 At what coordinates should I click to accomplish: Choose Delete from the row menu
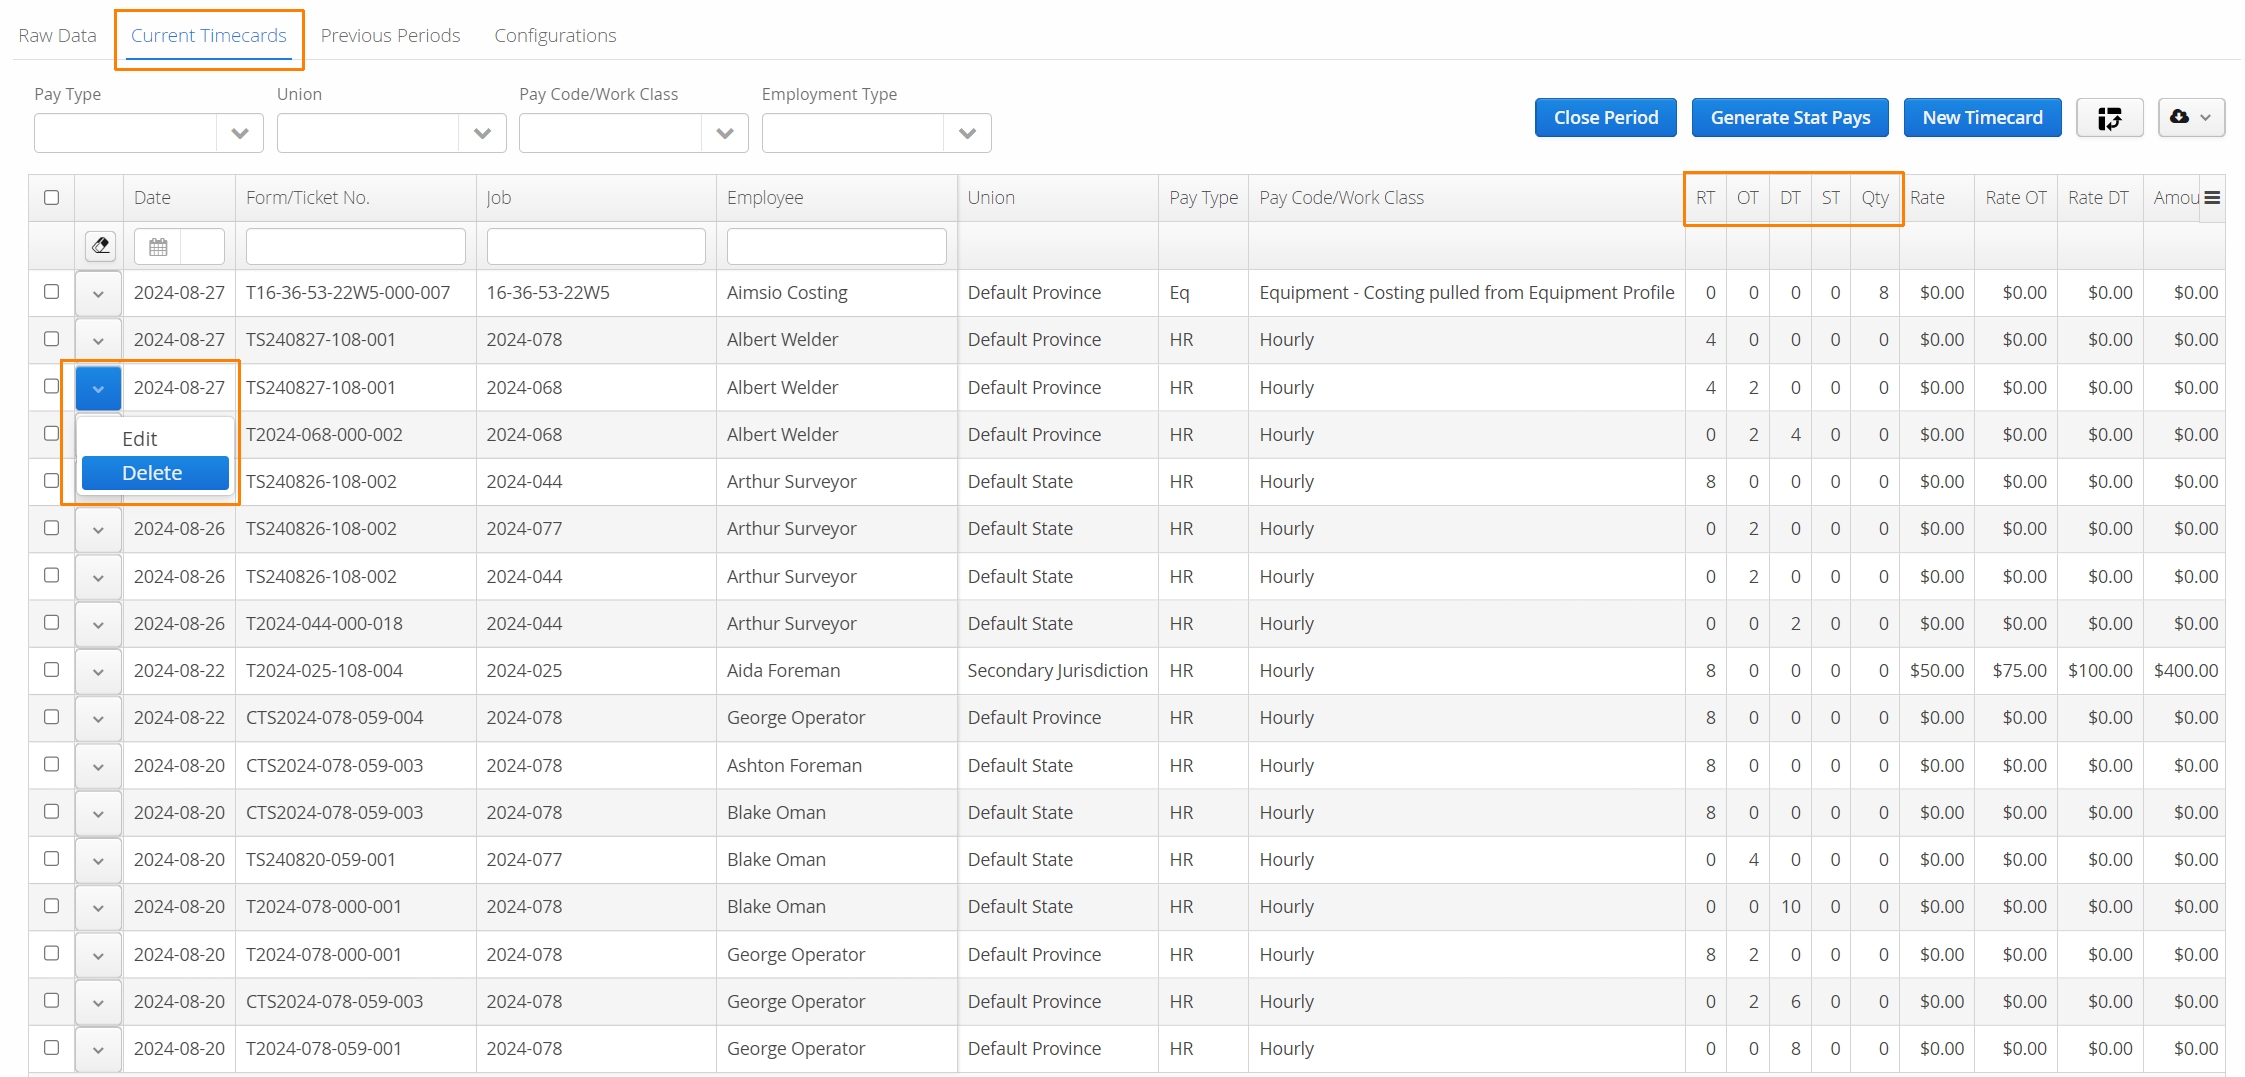tap(155, 473)
